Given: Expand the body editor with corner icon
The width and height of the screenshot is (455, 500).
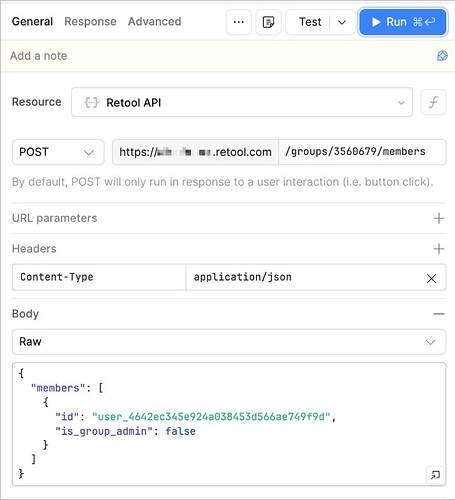Looking at the screenshot, I should tap(435, 474).
